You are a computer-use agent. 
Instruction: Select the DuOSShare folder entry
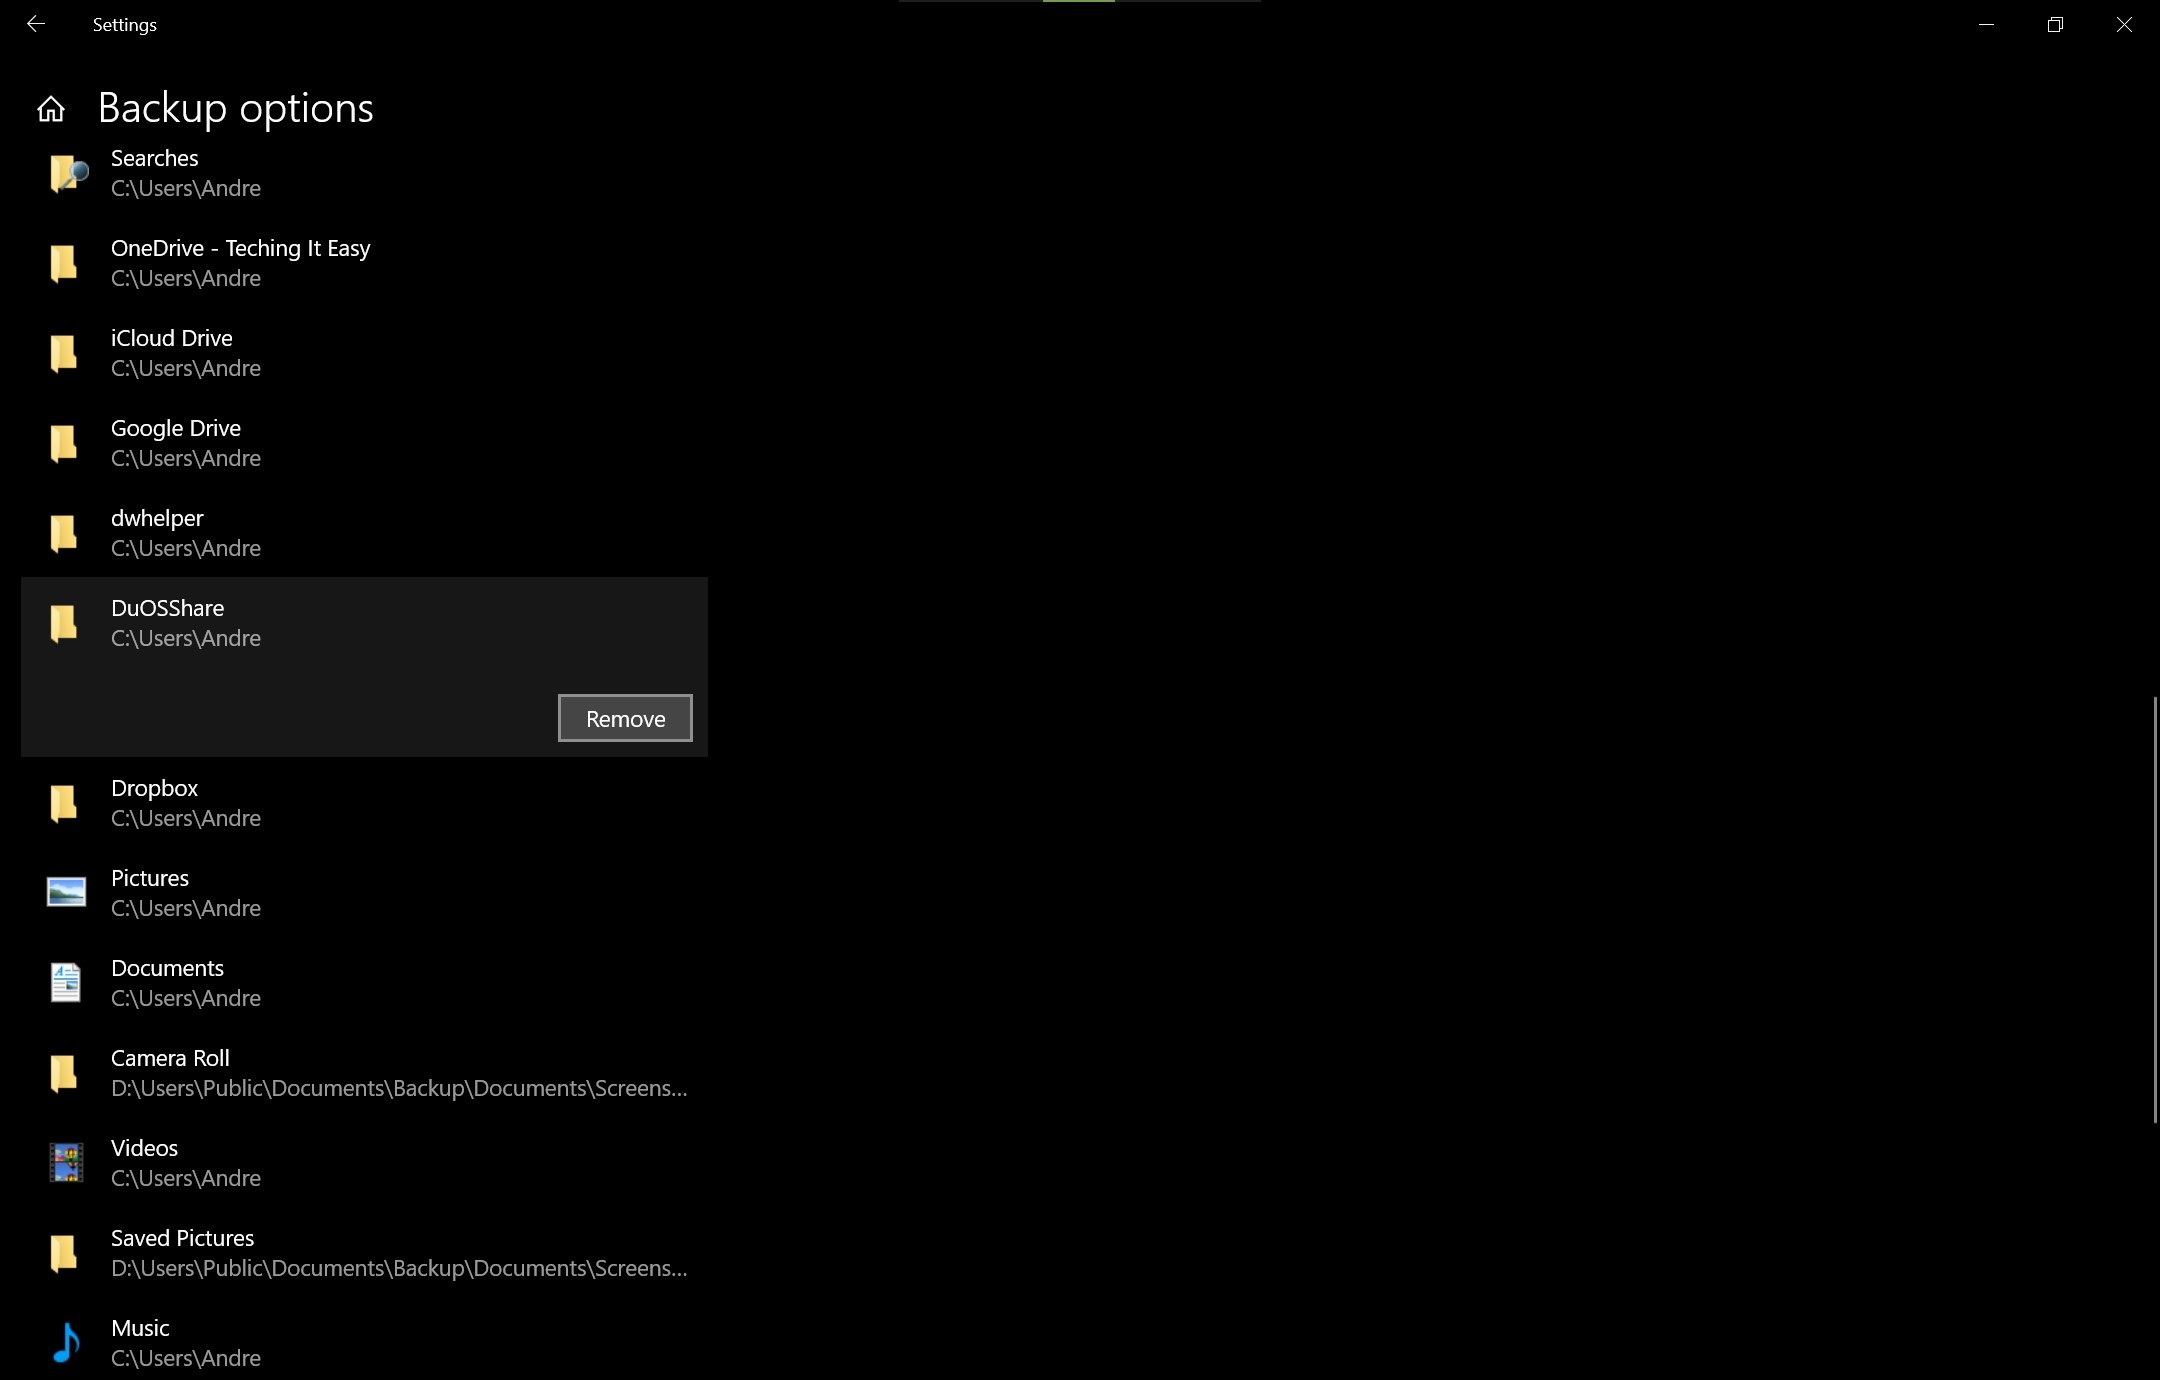[364, 622]
